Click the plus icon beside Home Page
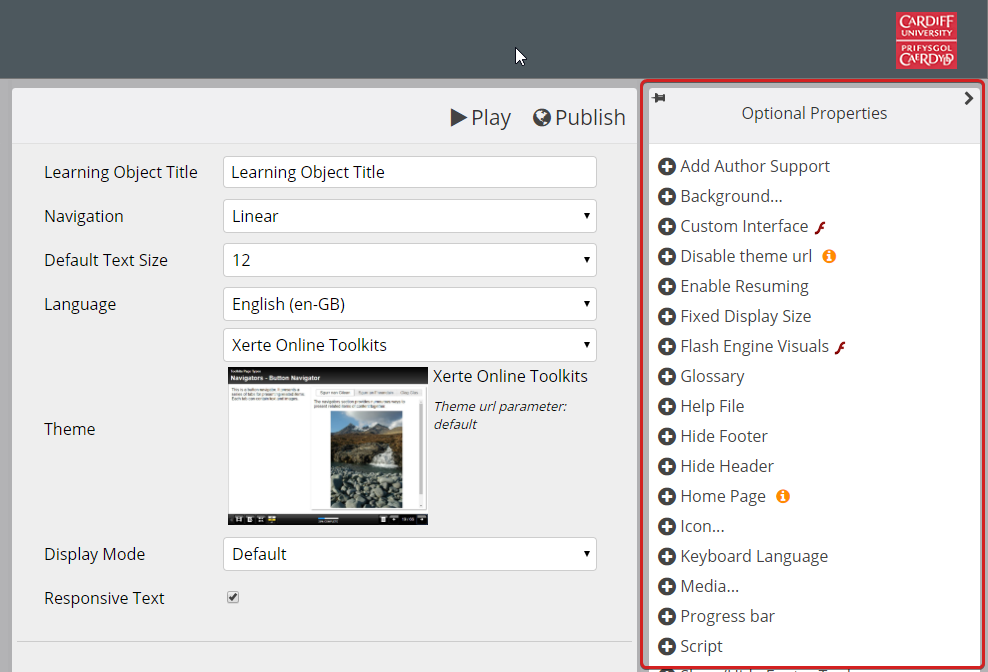This screenshot has width=988, height=672. point(667,497)
